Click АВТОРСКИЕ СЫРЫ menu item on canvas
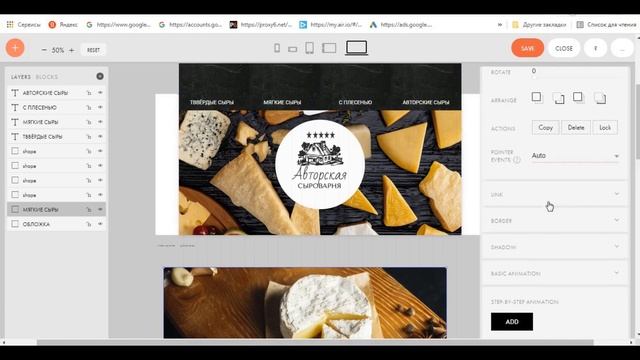The image size is (640, 360). (426, 102)
